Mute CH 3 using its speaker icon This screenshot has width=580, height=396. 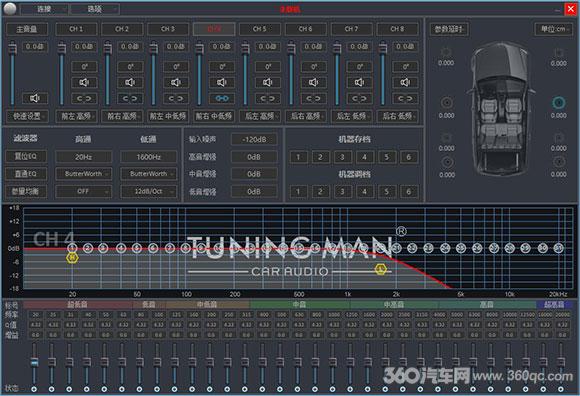point(176,82)
